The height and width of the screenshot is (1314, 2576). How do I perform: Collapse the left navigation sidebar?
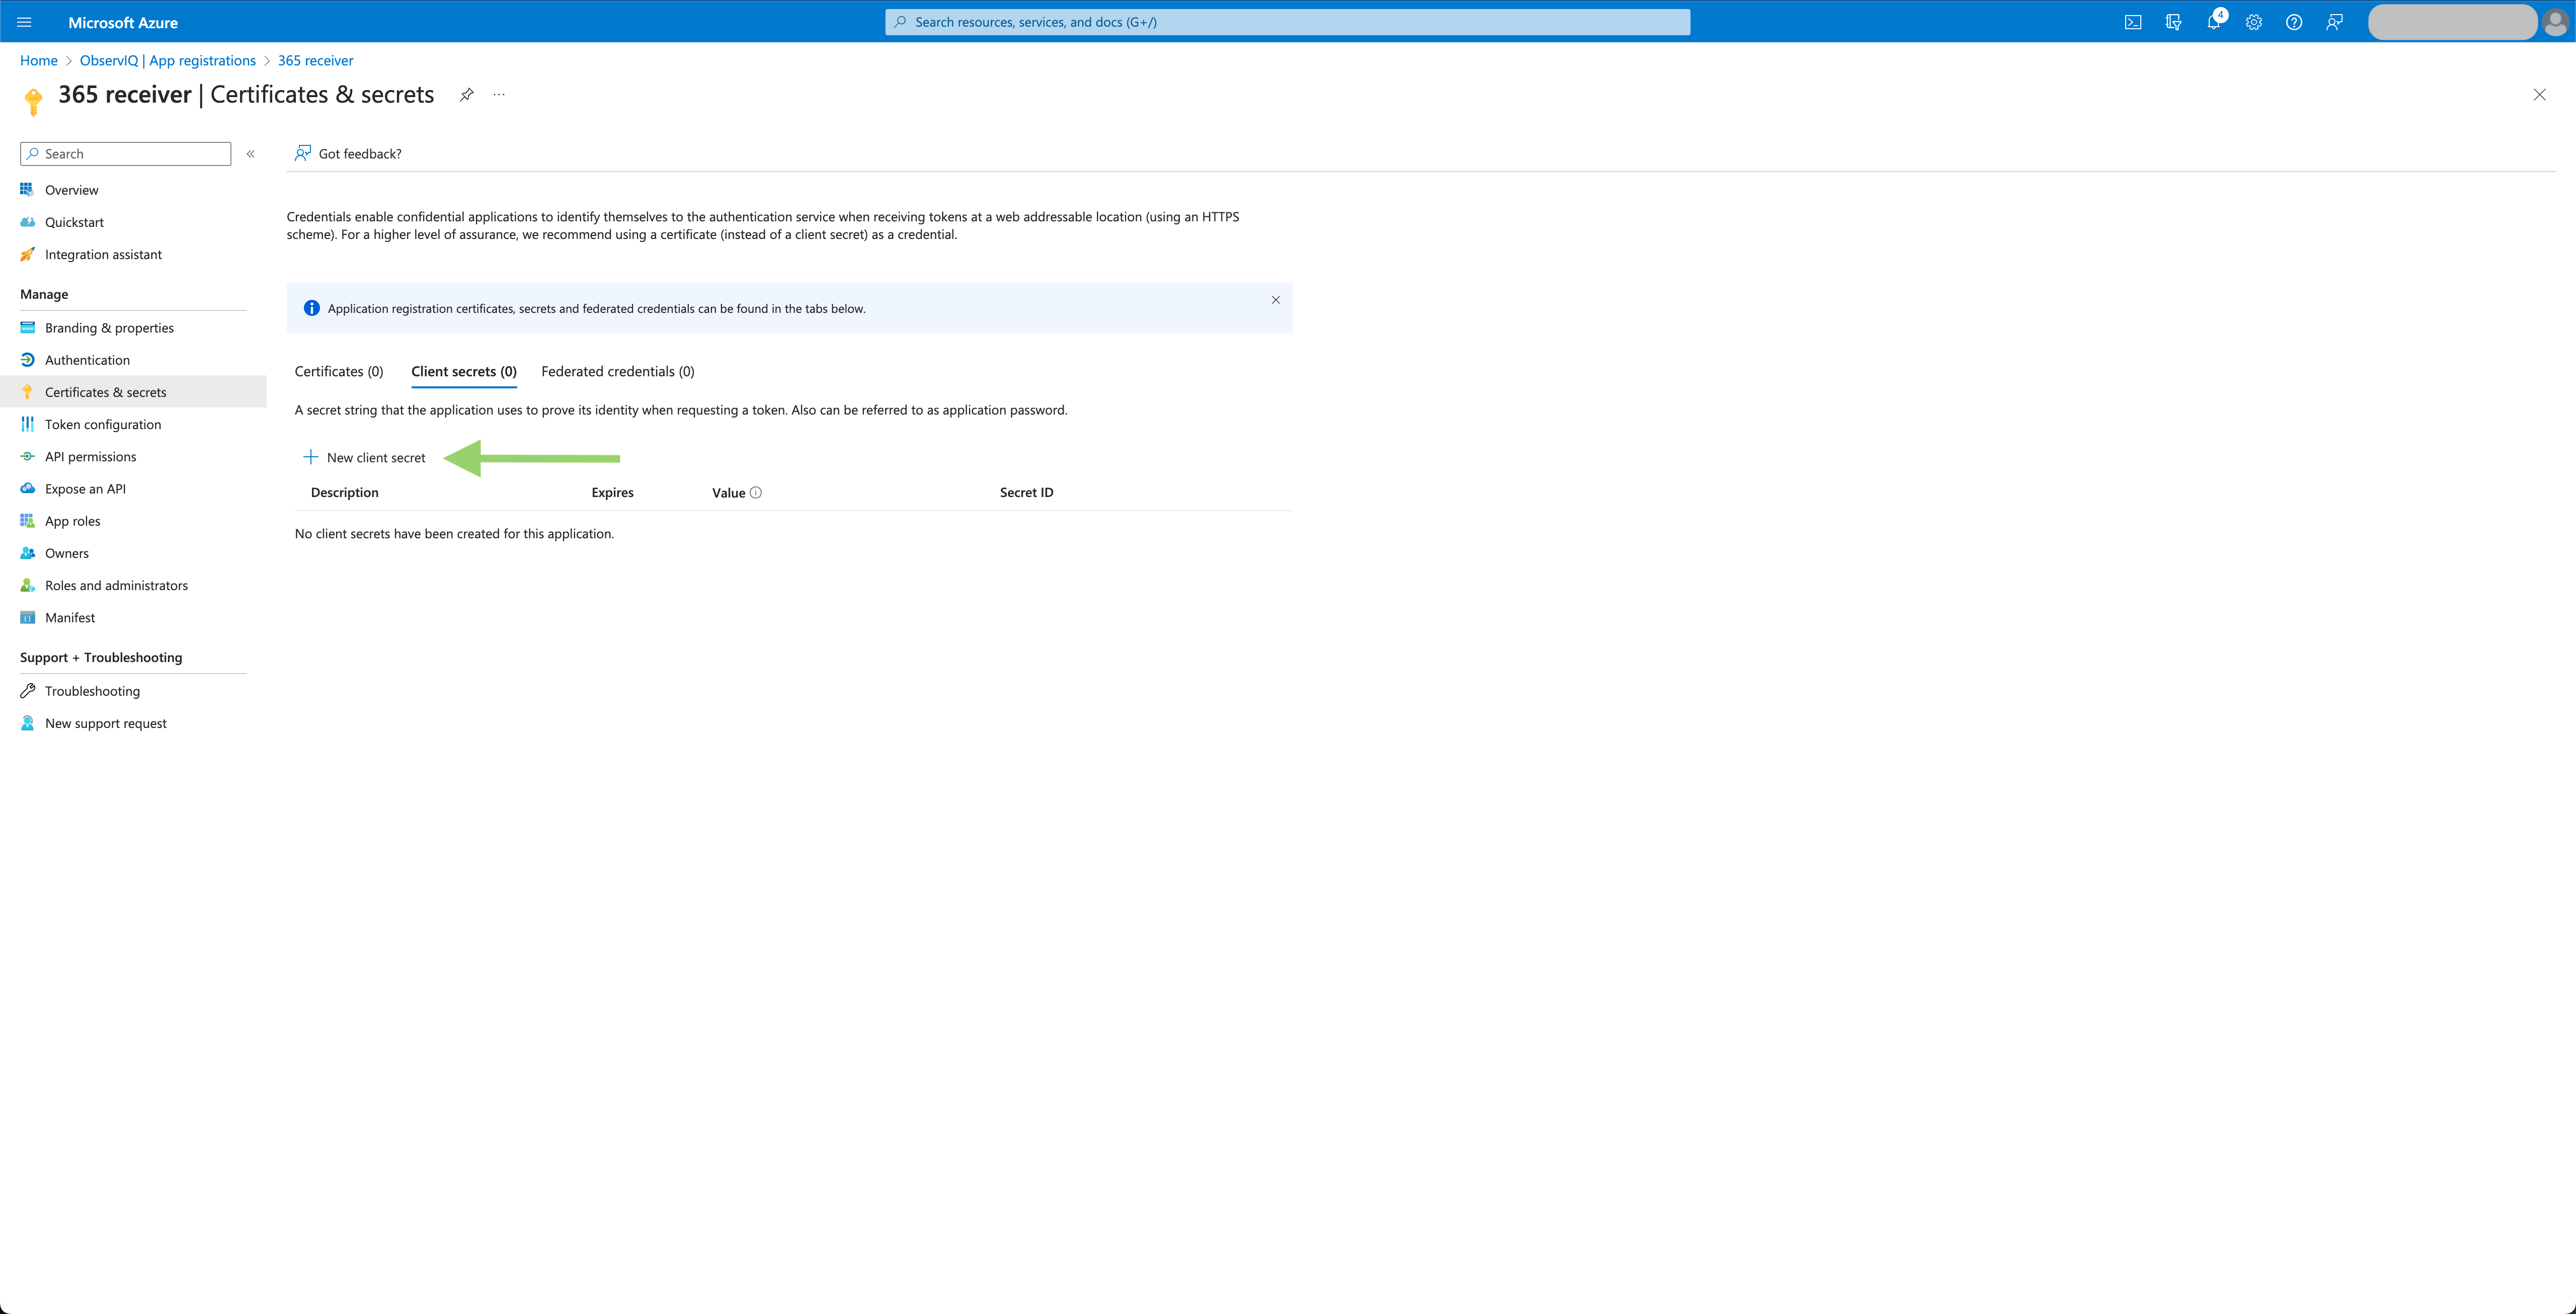pyautogui.click(x=251, y=154)
